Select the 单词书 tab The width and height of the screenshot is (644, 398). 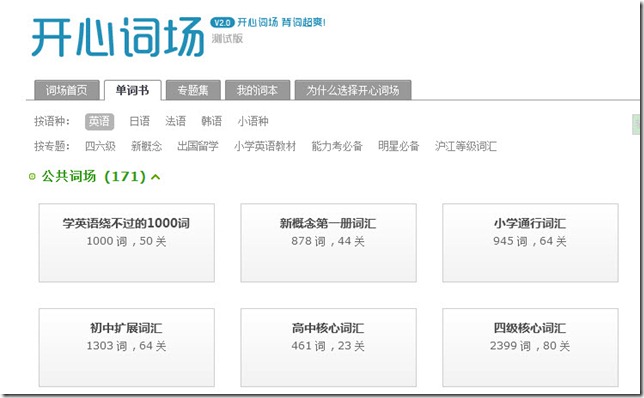132,90
